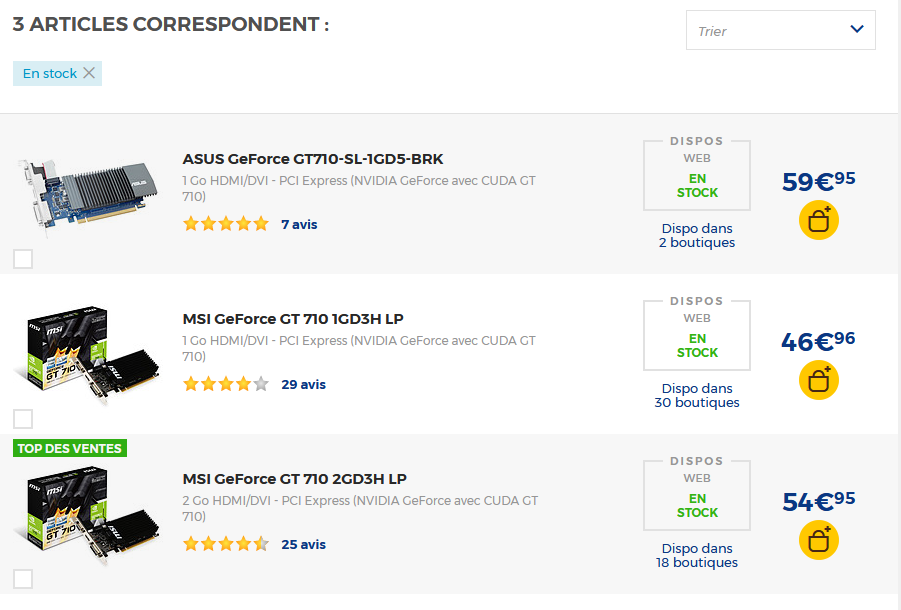Open ASUS GeForce GT710-SL-1GD5-BRK product page
This screenshot has width=901, height=610.
coord(313,159)
